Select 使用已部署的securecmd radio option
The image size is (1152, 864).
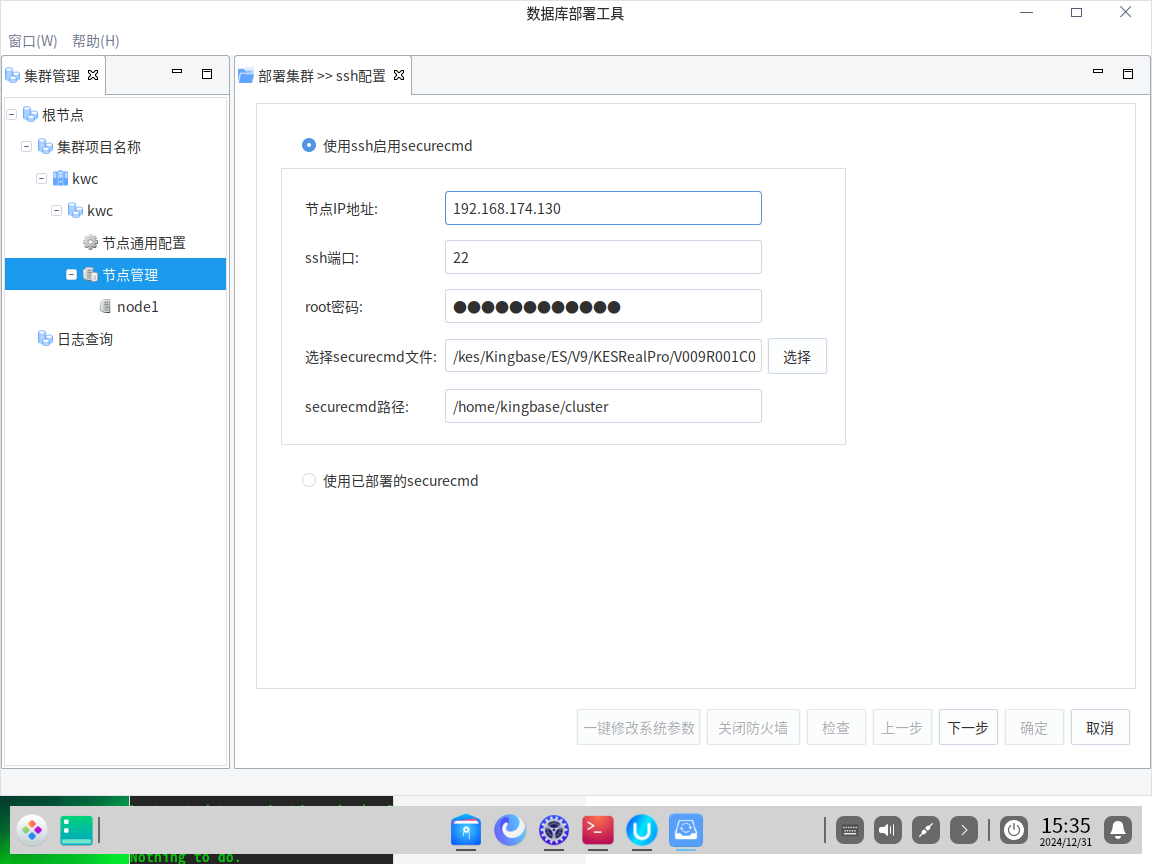309,481
